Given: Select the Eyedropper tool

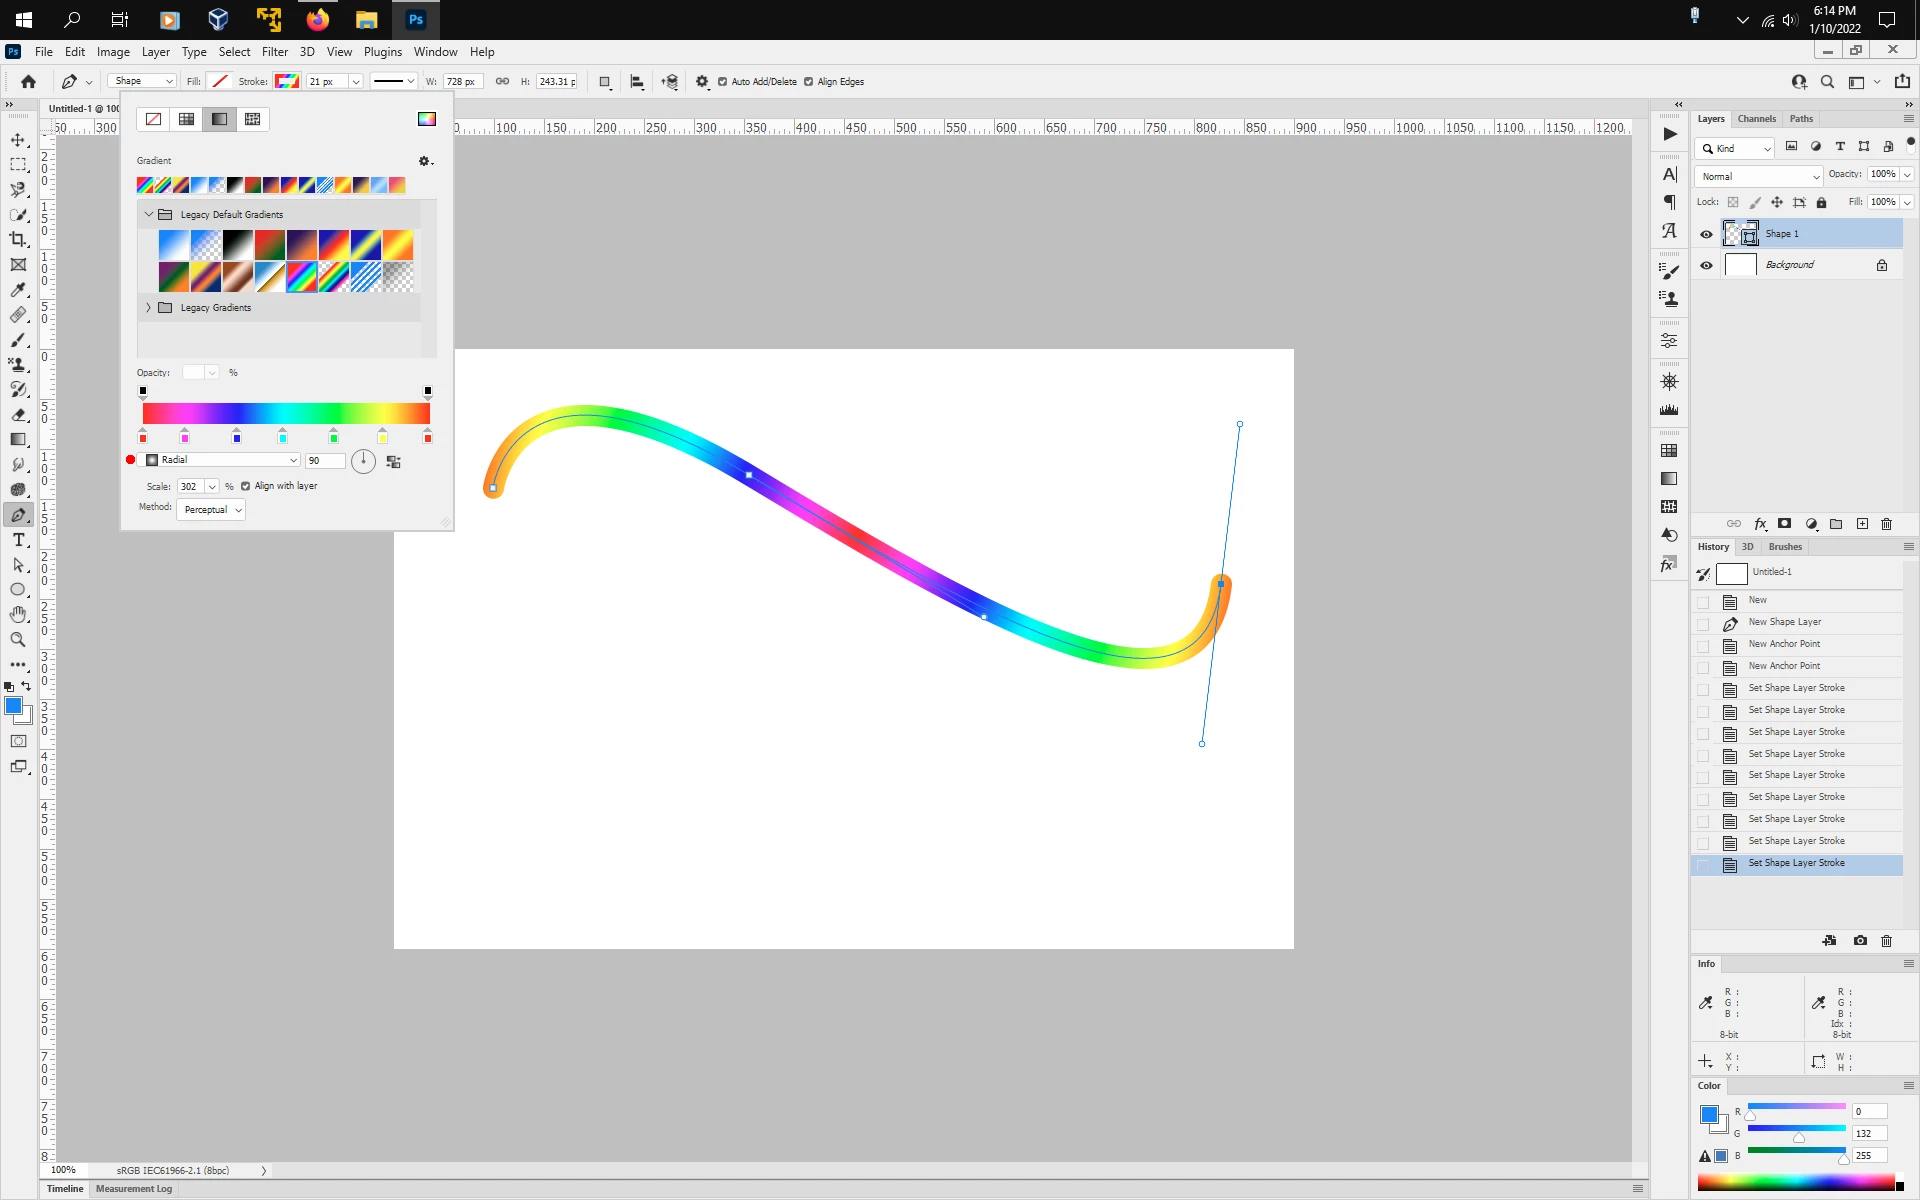Looking at the screenshot, I should point(18,290).
